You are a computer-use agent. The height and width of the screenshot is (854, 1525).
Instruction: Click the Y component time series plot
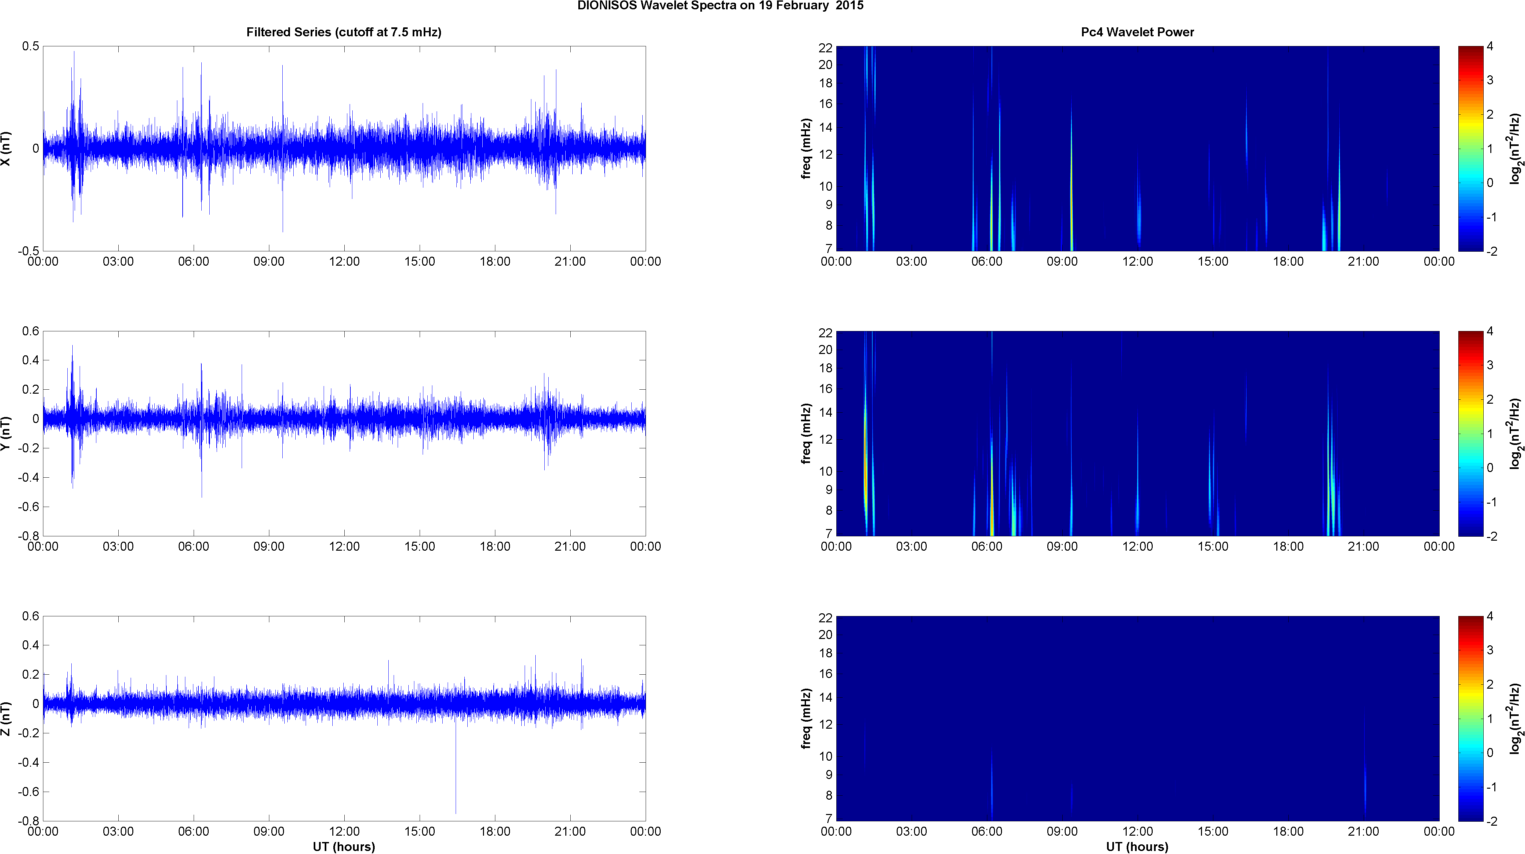[344, 434]
